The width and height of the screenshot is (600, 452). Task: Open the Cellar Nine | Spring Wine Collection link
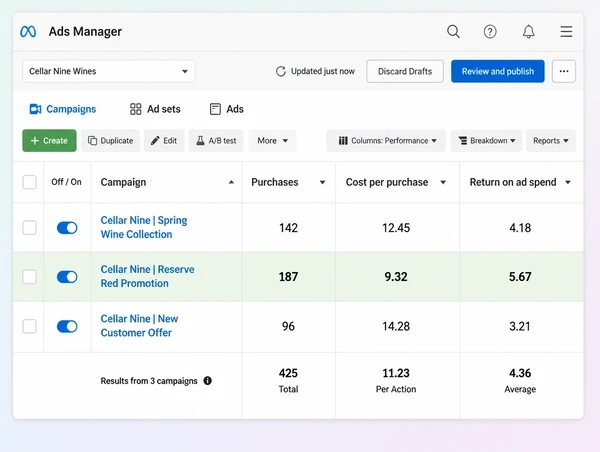[144, 227]
